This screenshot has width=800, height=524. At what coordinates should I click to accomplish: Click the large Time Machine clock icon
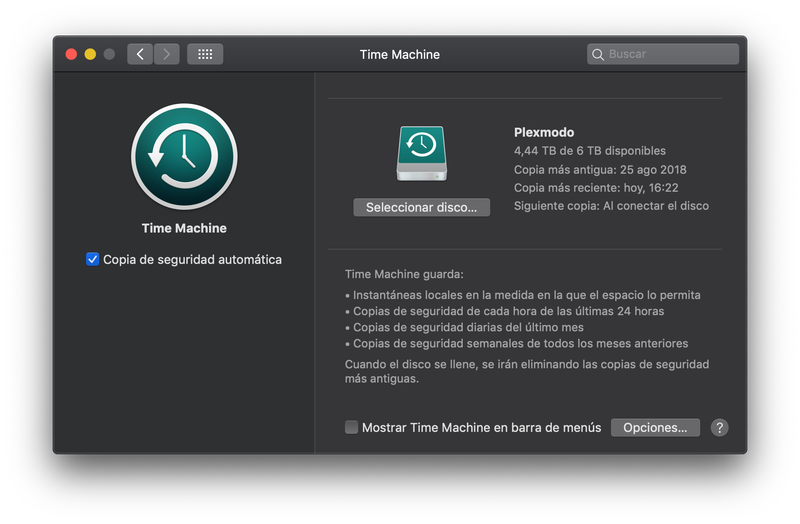point(184,157)
